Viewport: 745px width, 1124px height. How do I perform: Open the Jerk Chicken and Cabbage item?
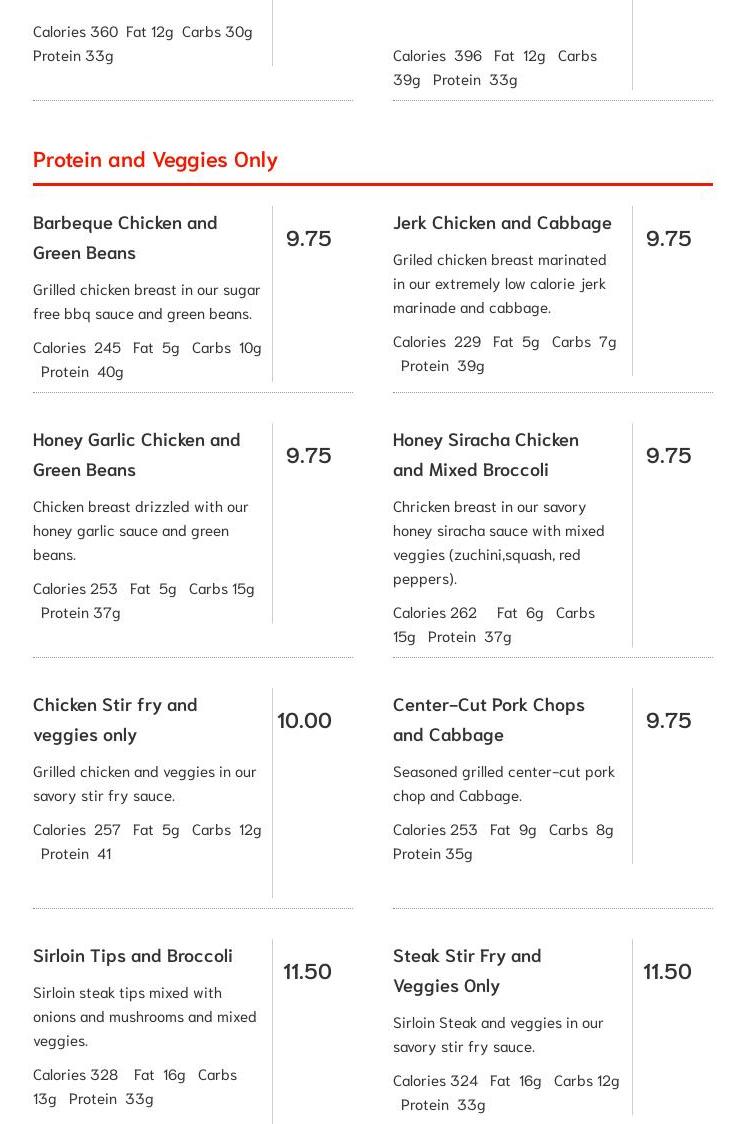[502, 223]
